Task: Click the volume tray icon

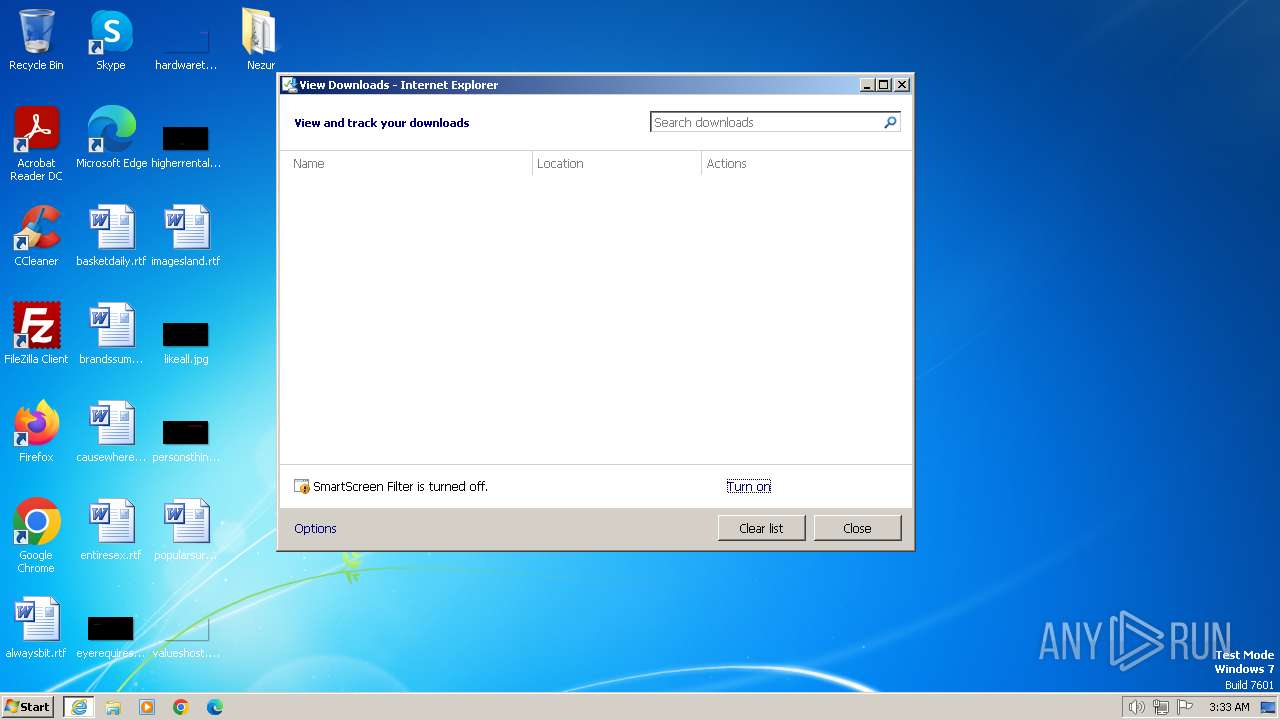Action: [1136, 707]
